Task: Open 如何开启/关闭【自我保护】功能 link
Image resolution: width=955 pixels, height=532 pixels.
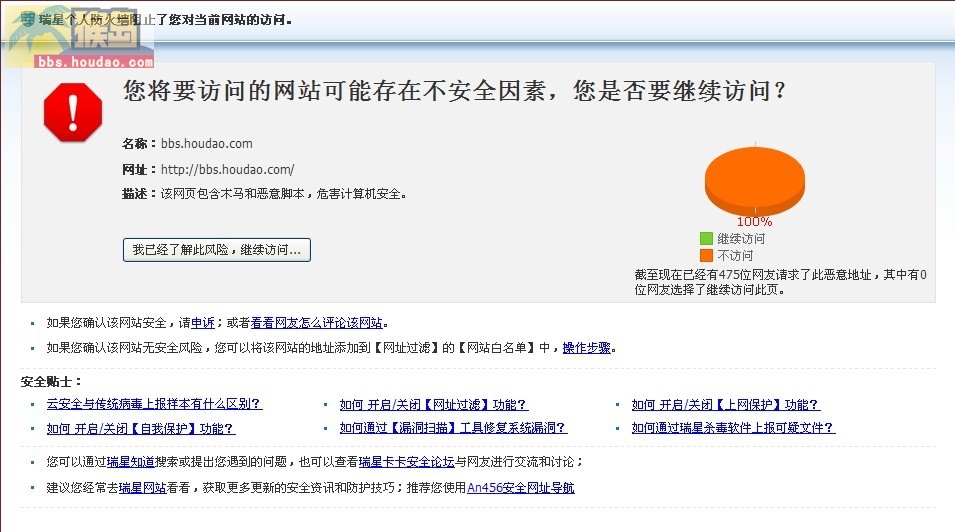Action: 141,428
